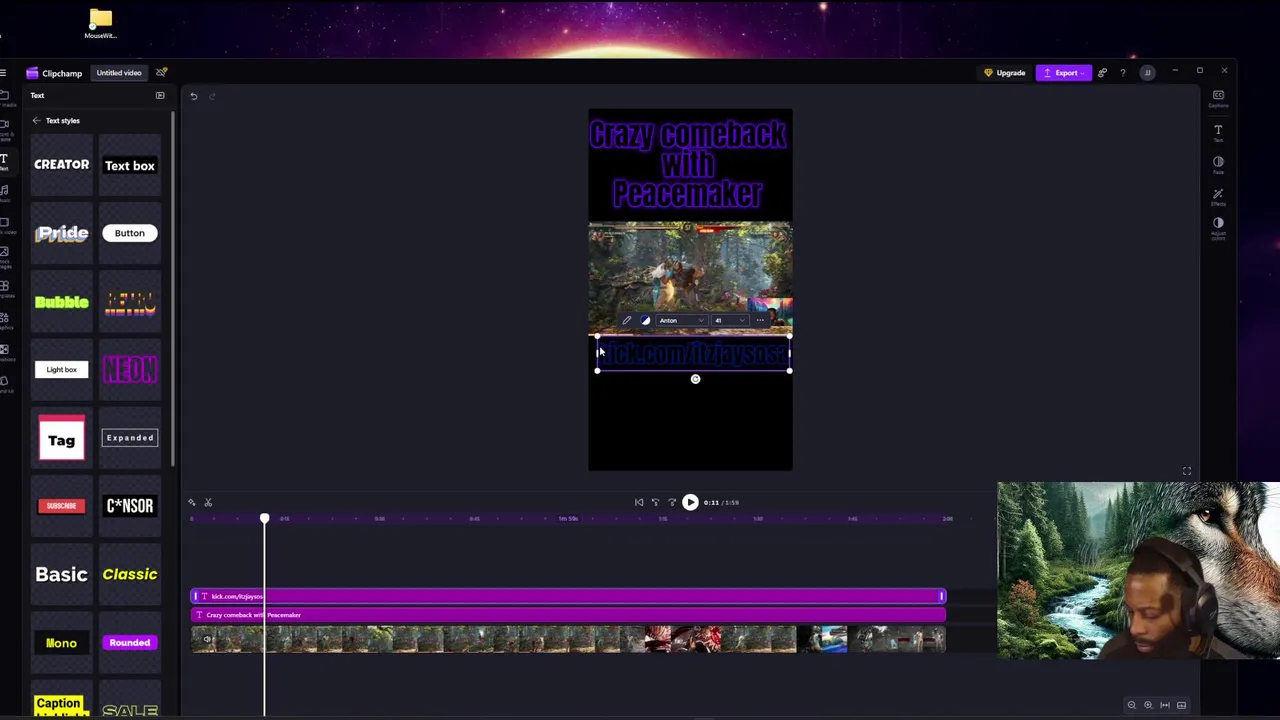The image size is (1280, 720).
Task: Select the Mono text style
Action: pyautogui.click(x=62, y=643)
